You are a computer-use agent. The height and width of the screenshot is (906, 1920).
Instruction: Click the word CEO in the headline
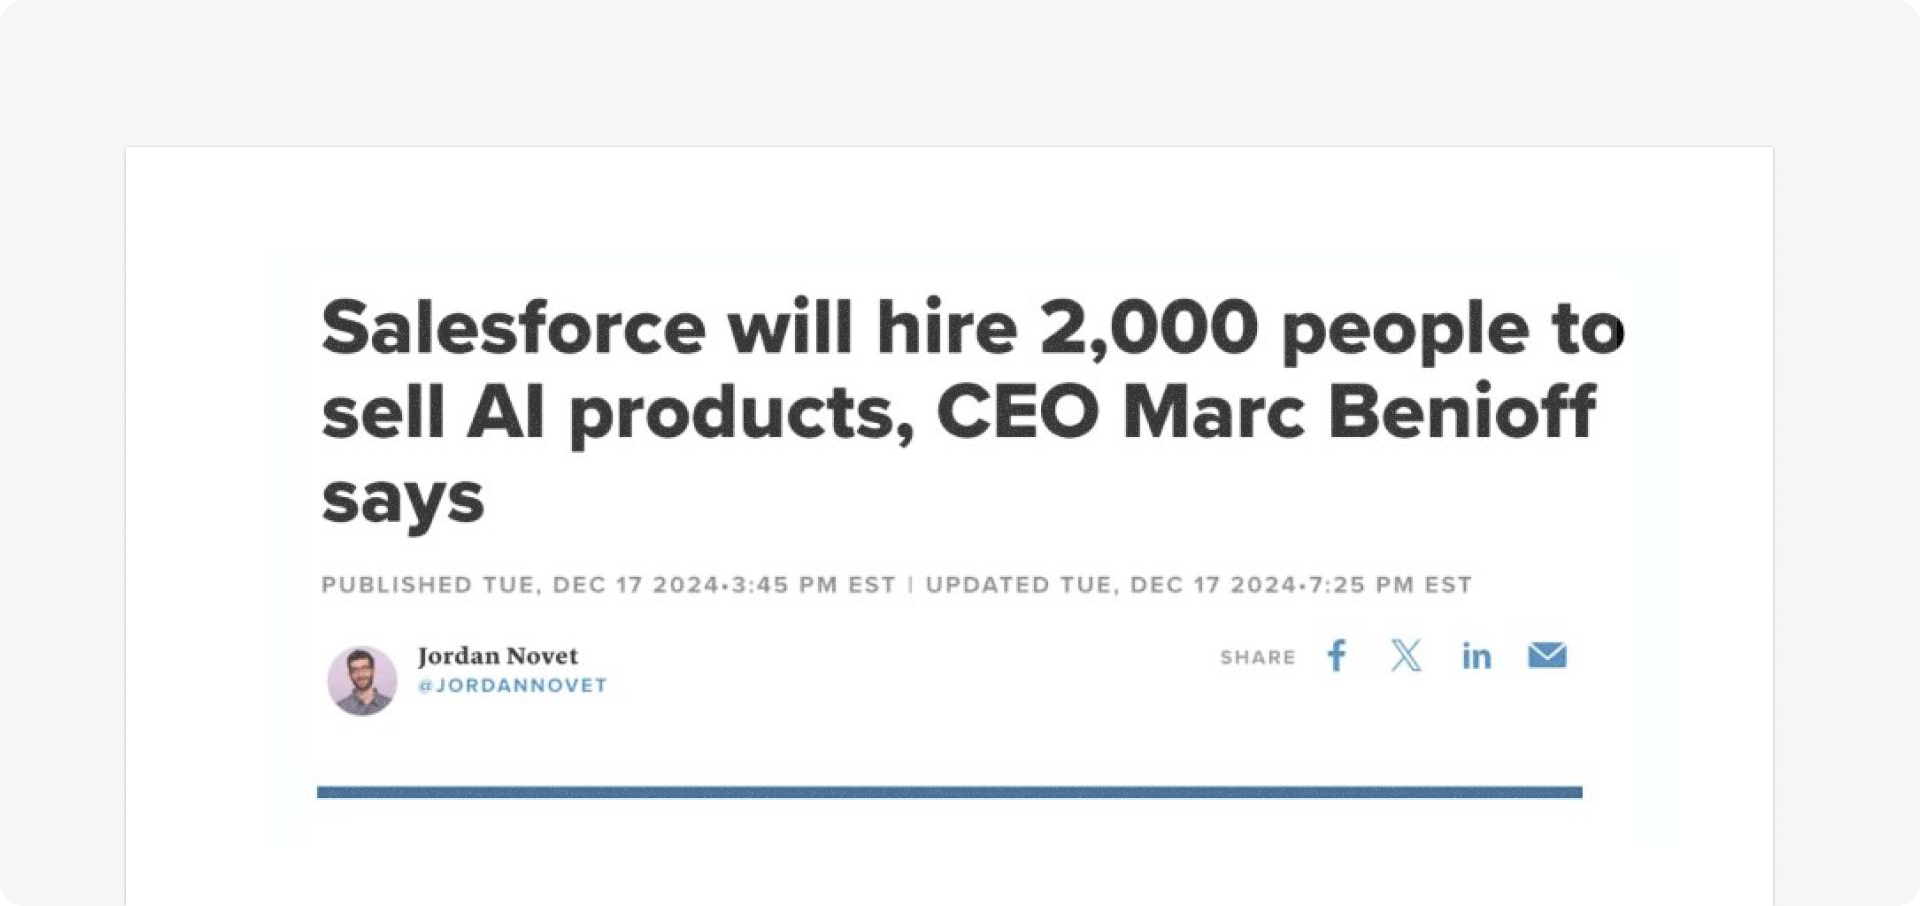(x=1018, y=411)
